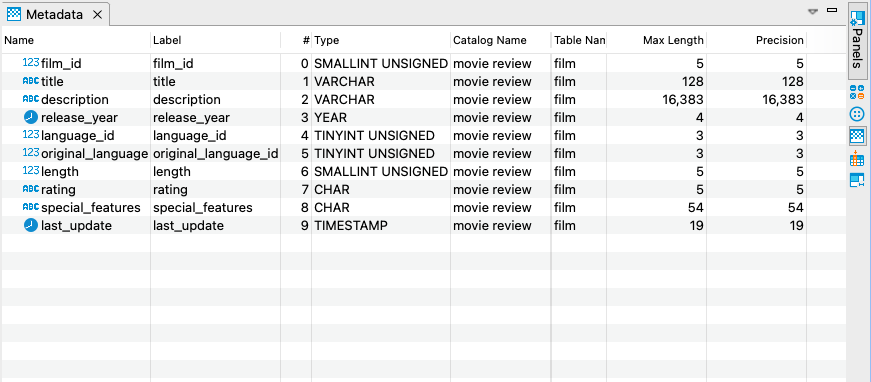This screenshot has width=871, height=382.
Task: Click the Precision column header
Action: [x=757, y=41]
